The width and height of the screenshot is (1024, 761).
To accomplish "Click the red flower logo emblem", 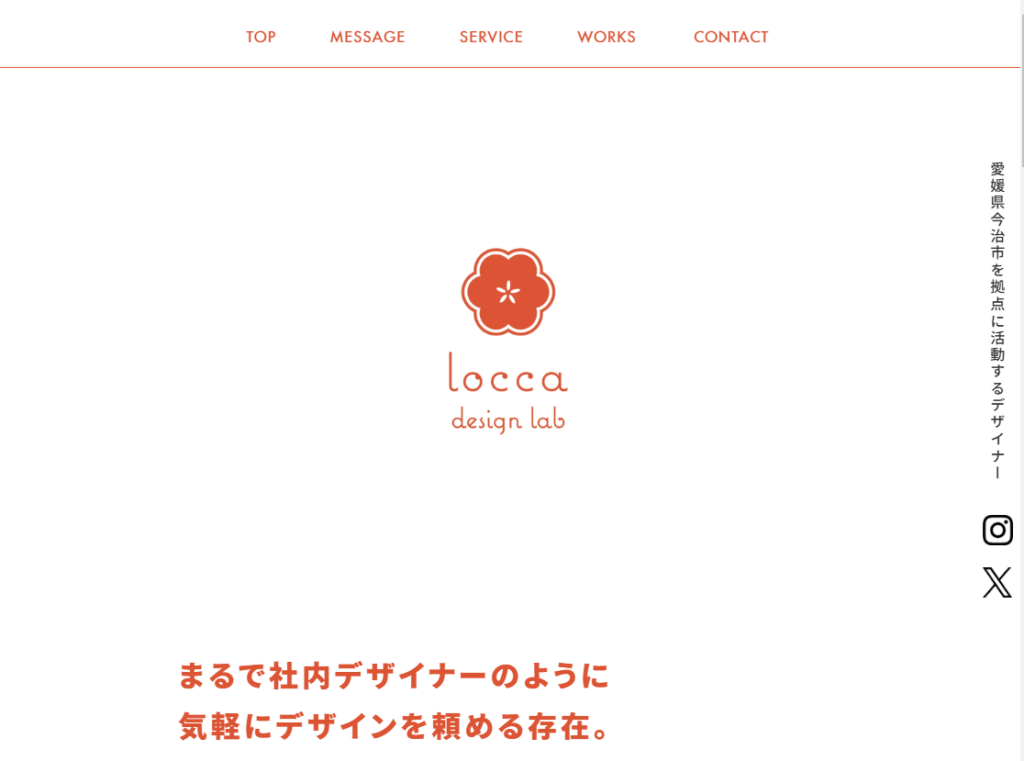I will tap(508, 291).
